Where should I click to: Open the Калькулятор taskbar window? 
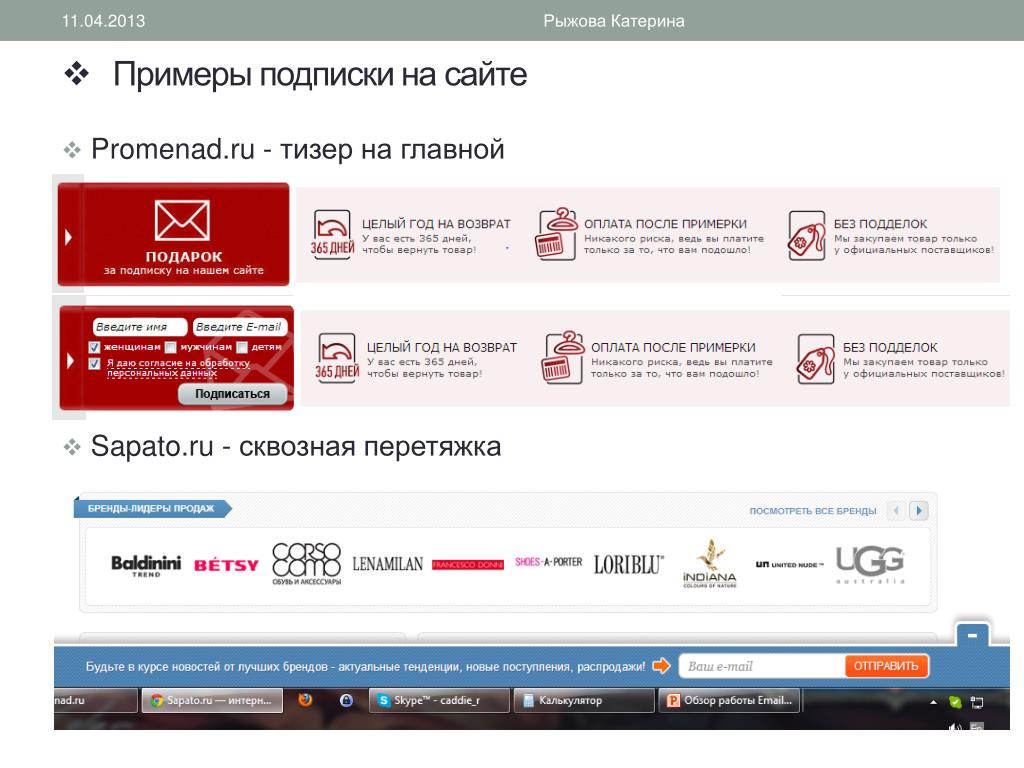click(x=584, y=700)
